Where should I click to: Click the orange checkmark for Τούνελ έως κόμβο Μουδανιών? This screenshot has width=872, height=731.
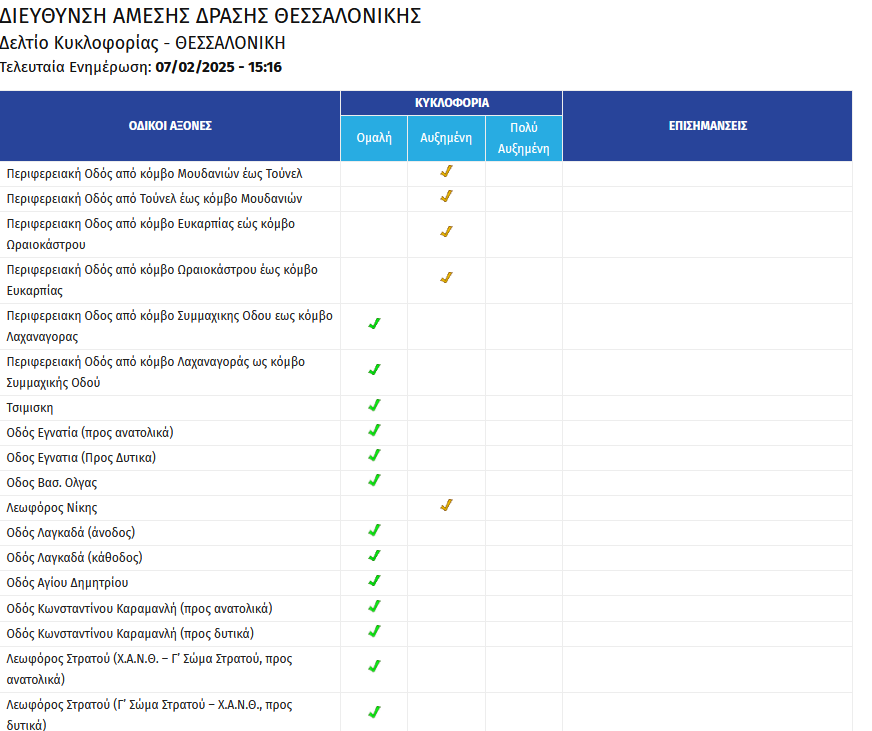tap(447, 197)
